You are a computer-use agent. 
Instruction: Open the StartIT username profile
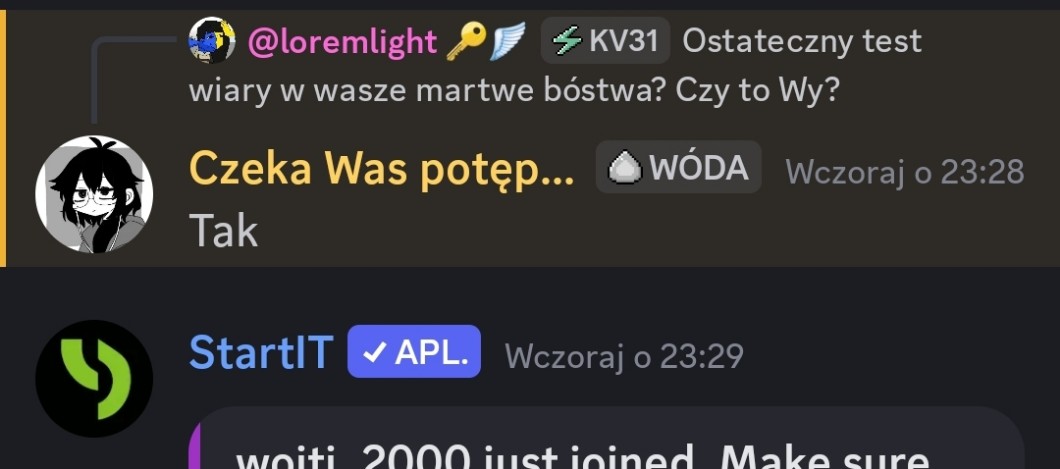[x=262, y=352]
